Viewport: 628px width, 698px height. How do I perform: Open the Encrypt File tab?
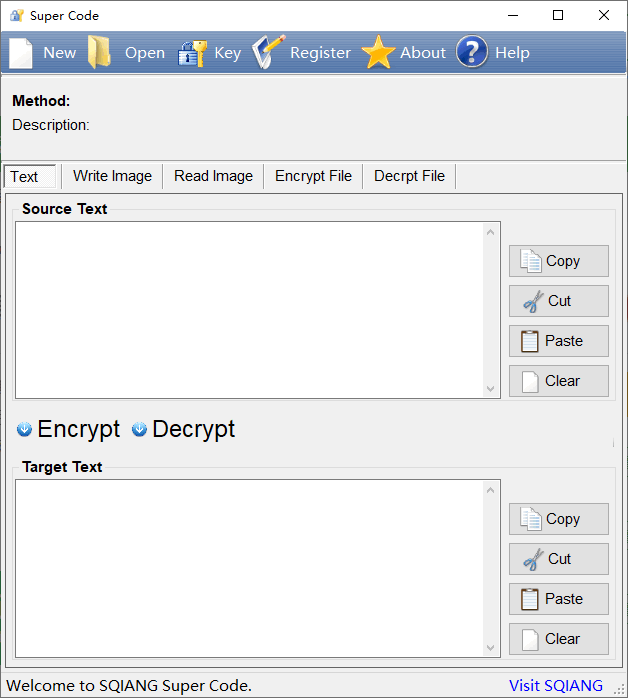click(x=313, y=176)
